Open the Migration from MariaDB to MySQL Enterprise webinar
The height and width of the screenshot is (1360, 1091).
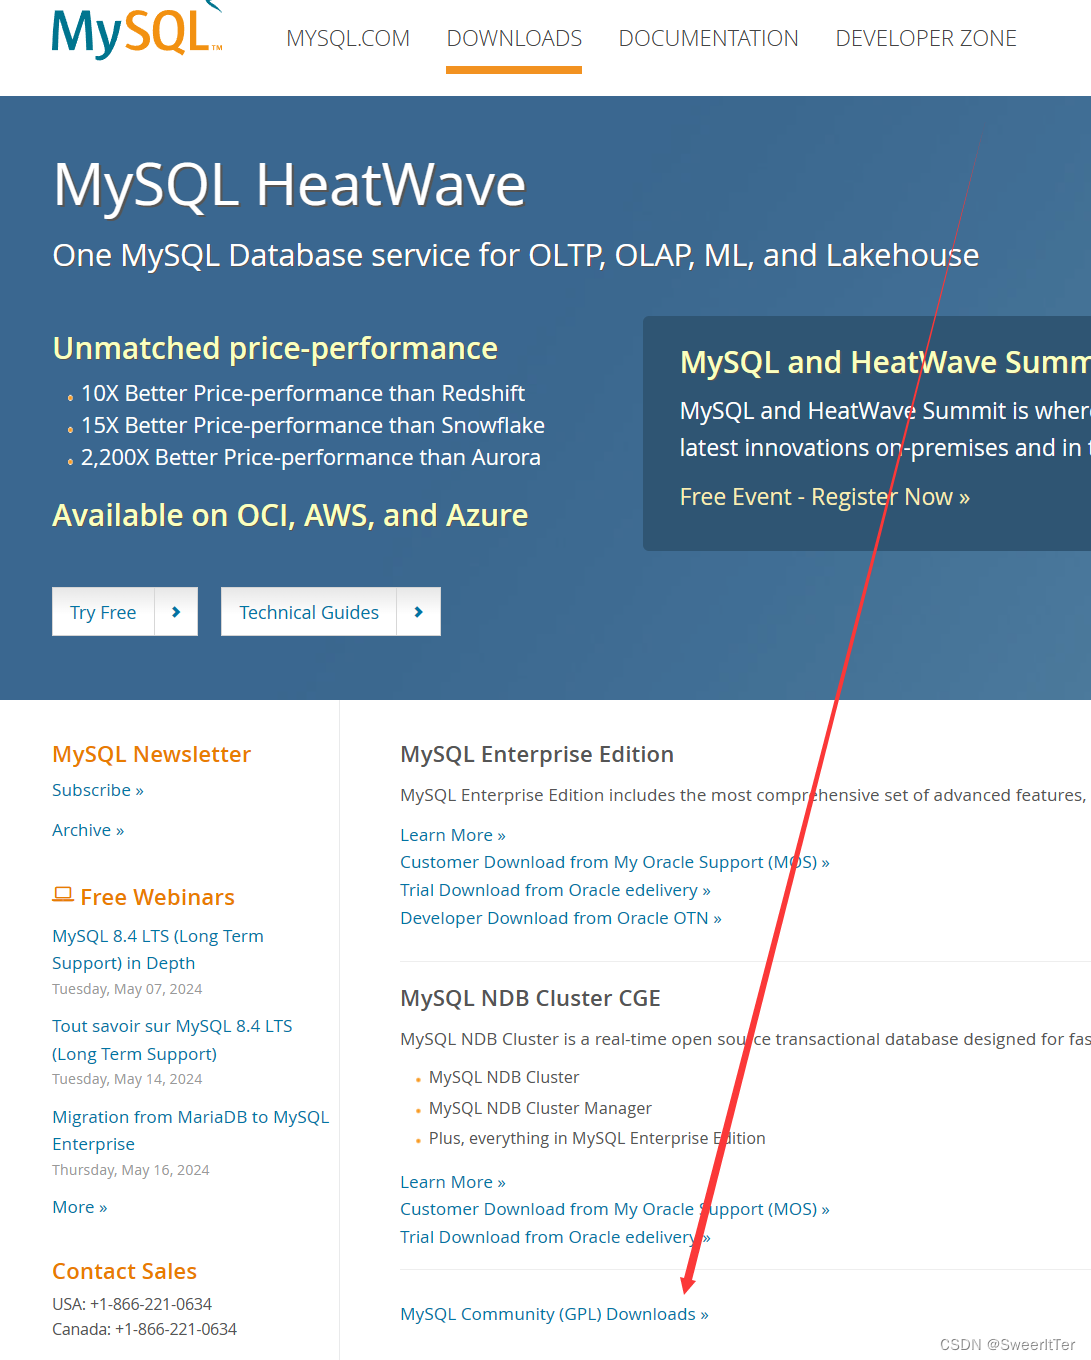tap(190, 1130)
